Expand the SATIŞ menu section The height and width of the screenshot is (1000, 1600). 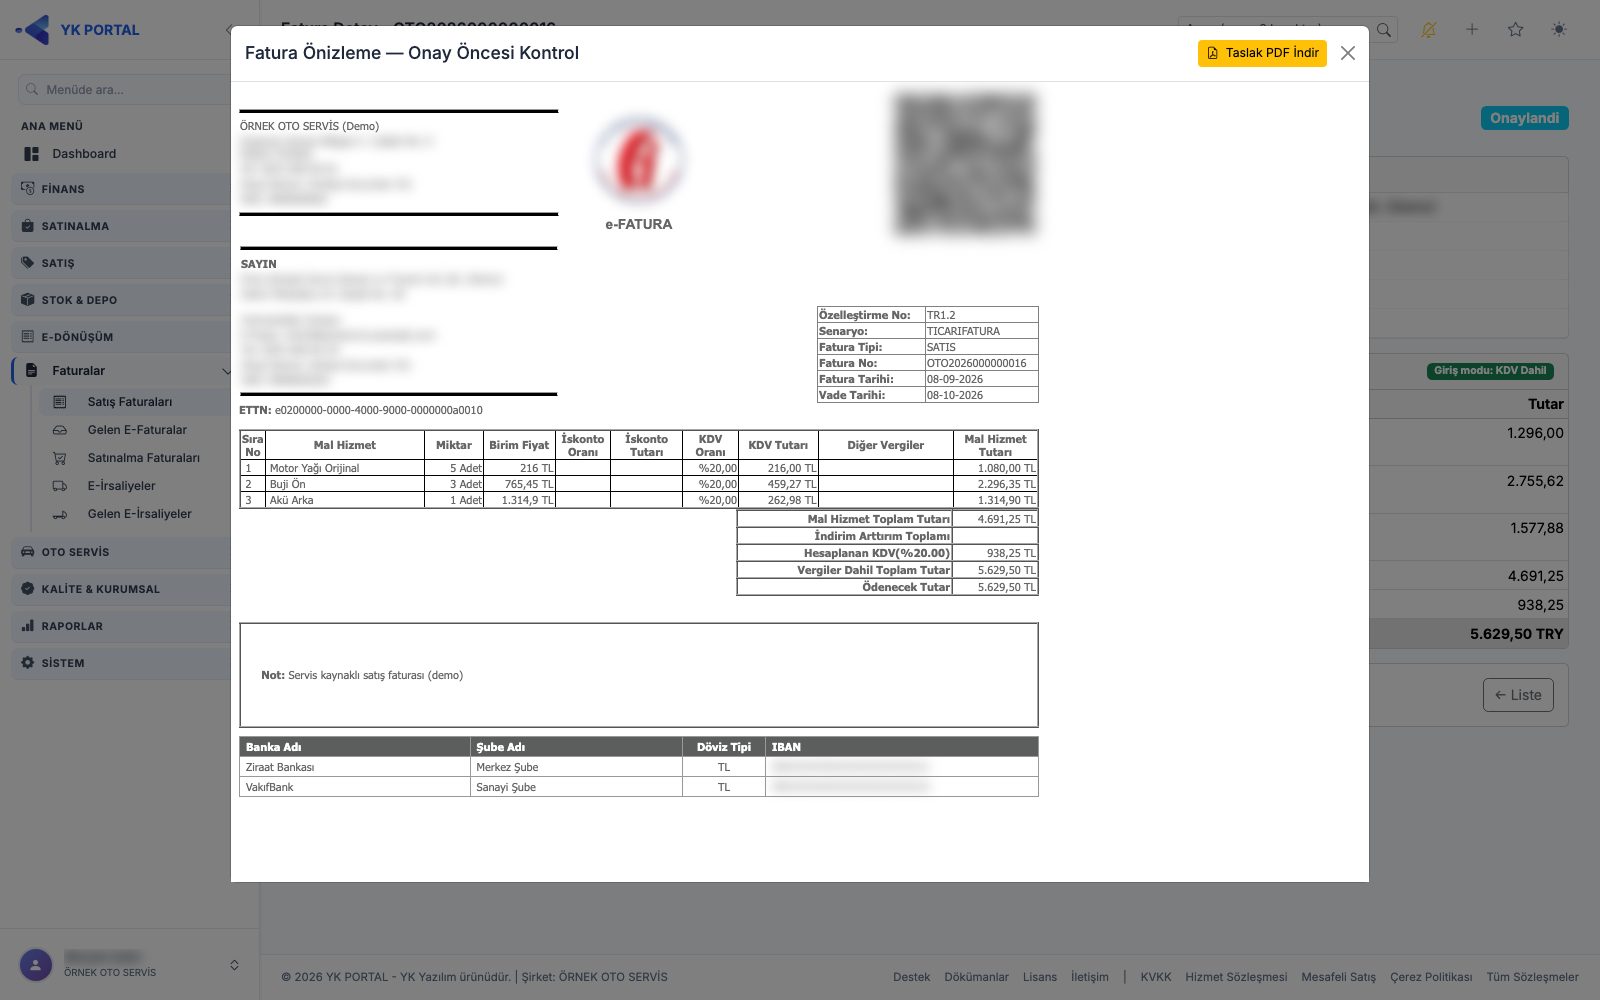click(122, 263)
